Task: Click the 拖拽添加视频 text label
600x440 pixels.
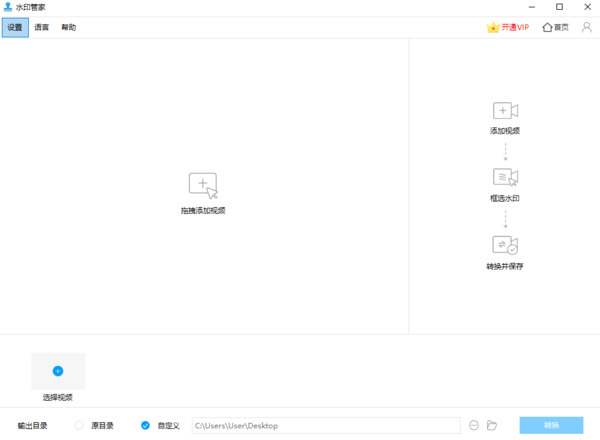Action: 203,211
